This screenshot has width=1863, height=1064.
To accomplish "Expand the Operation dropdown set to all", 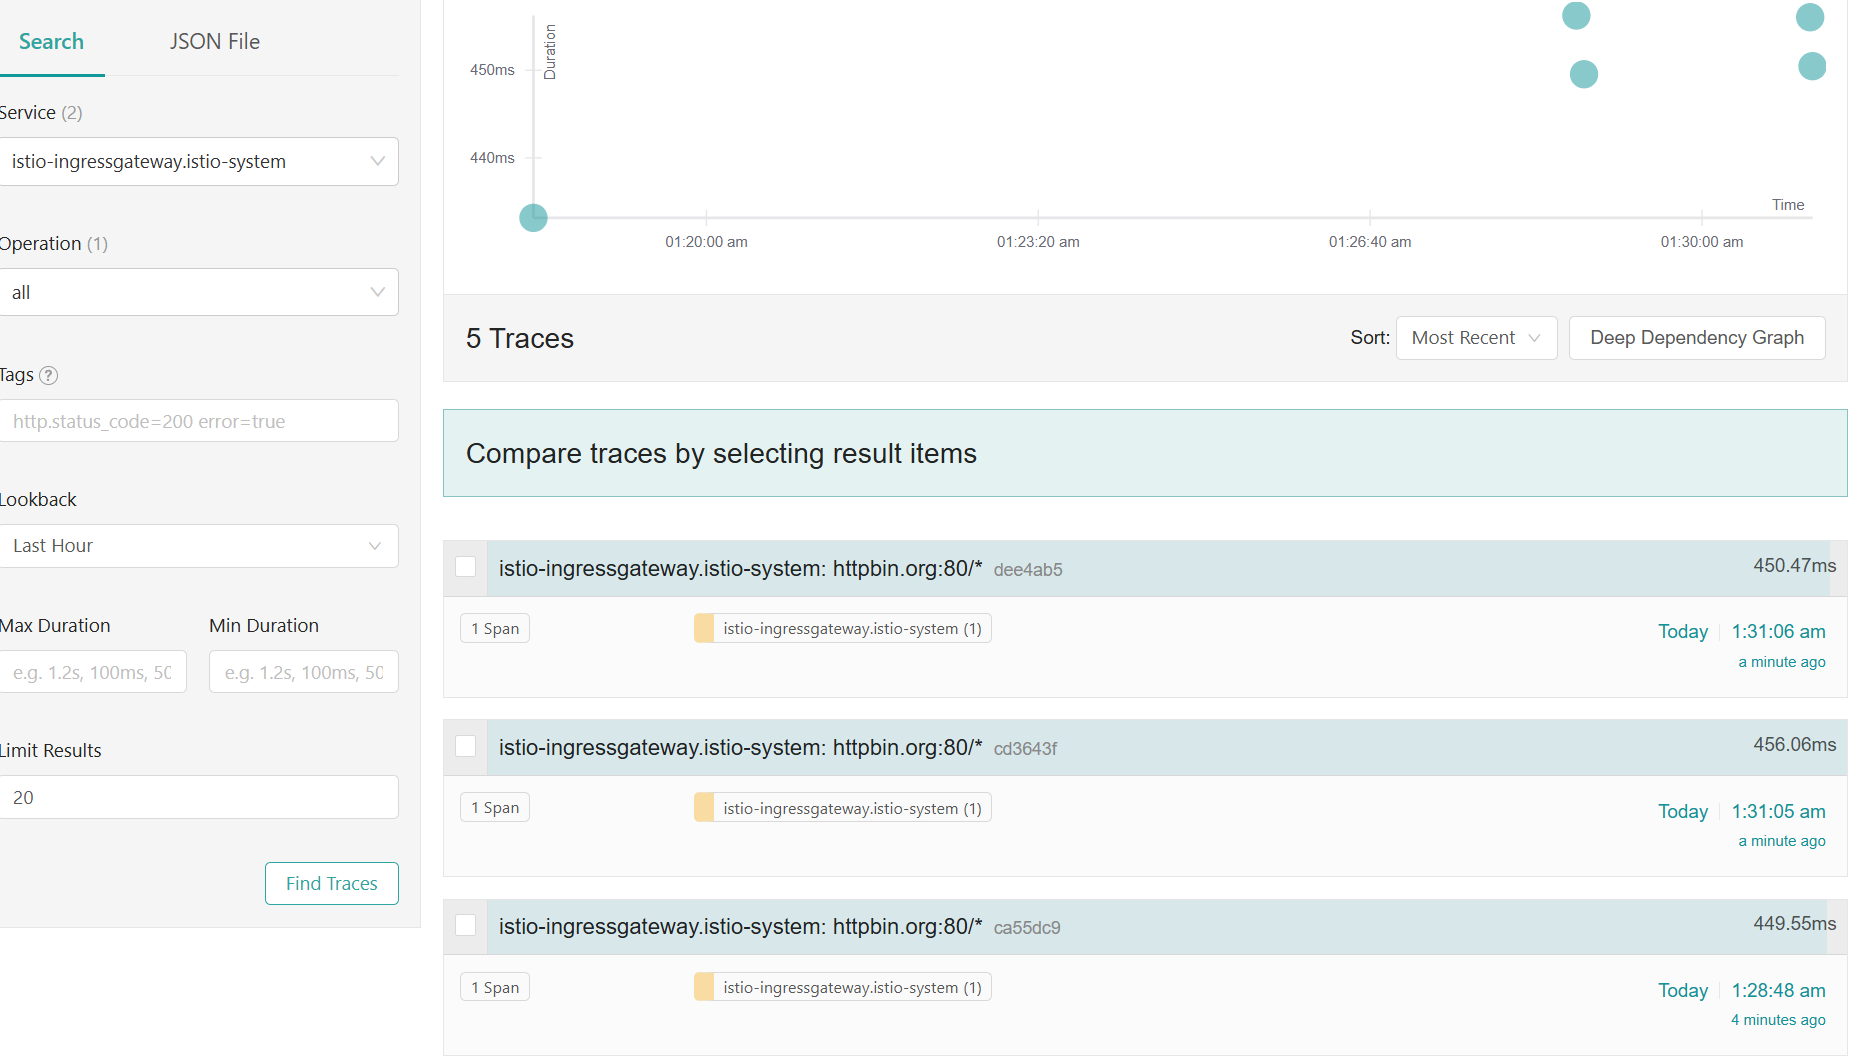I will (199, 293).
